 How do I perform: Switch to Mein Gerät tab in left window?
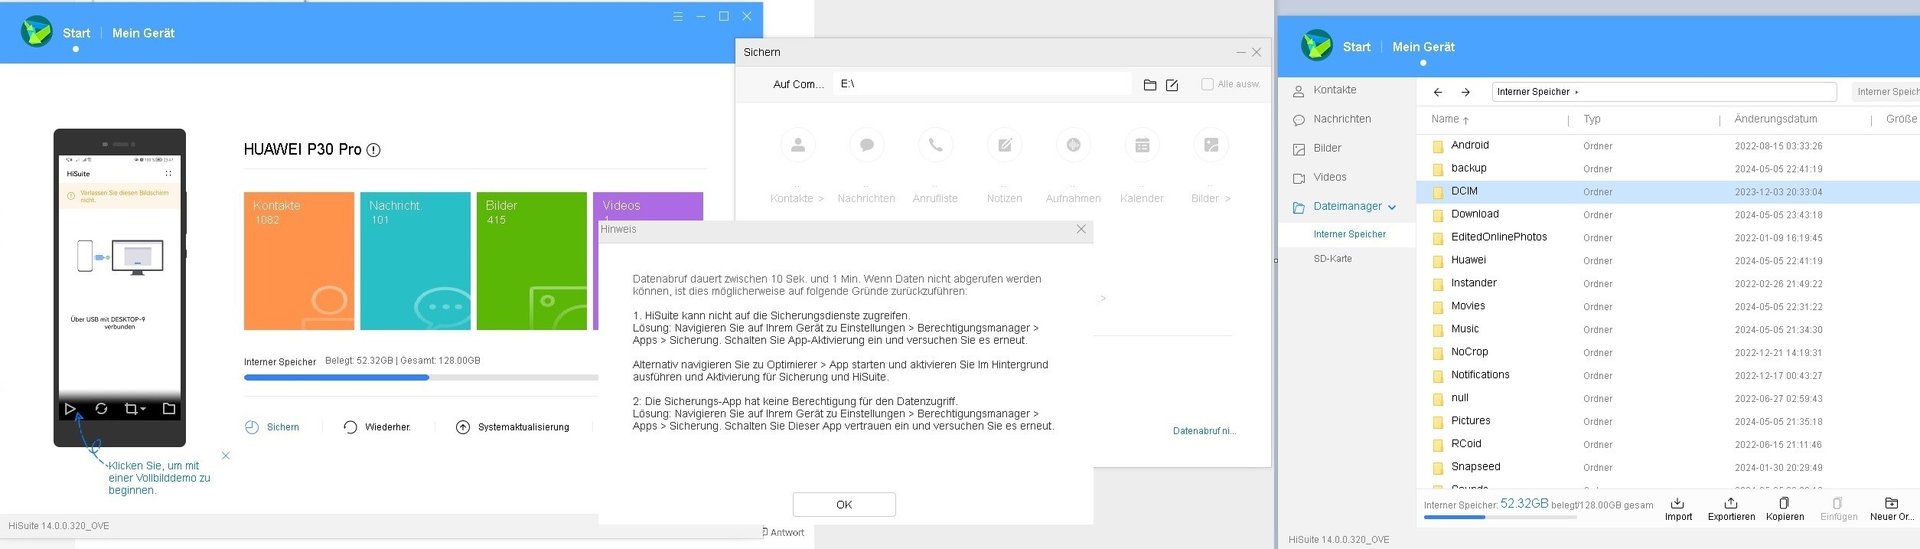click(143, 33)
